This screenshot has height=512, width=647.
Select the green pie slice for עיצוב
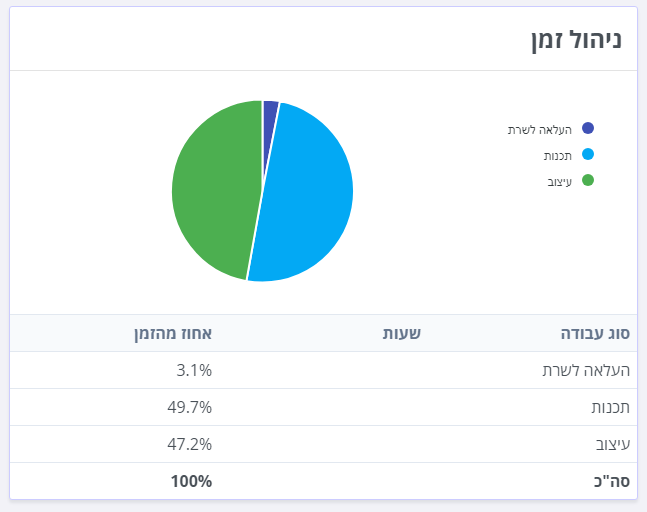point(215,190)
